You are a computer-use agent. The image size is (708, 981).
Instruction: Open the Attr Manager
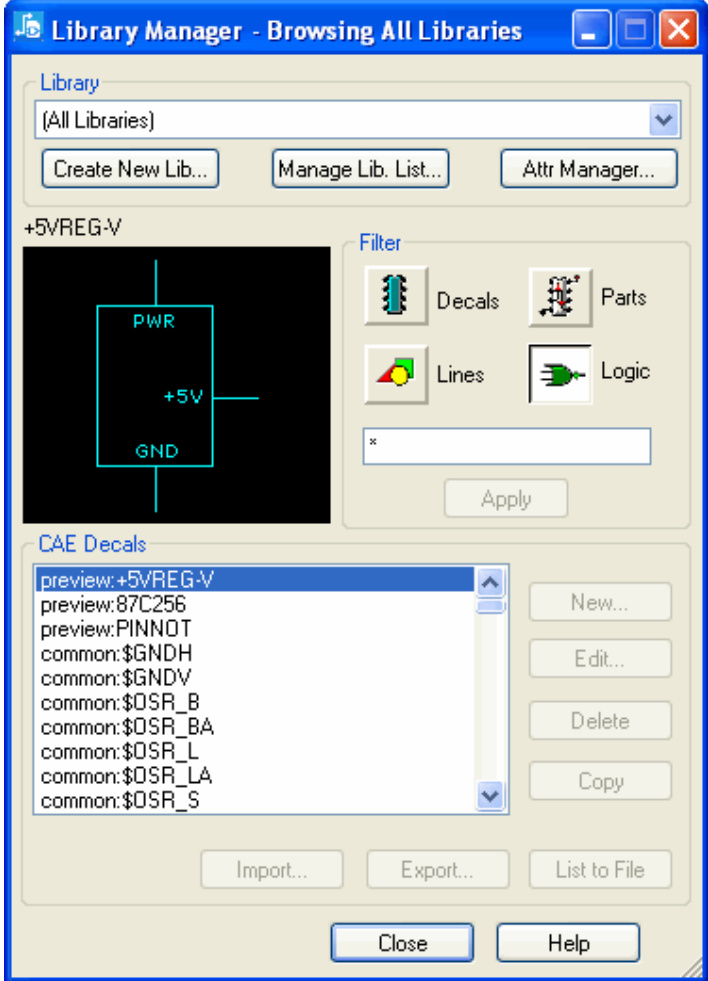pos(588,169)
